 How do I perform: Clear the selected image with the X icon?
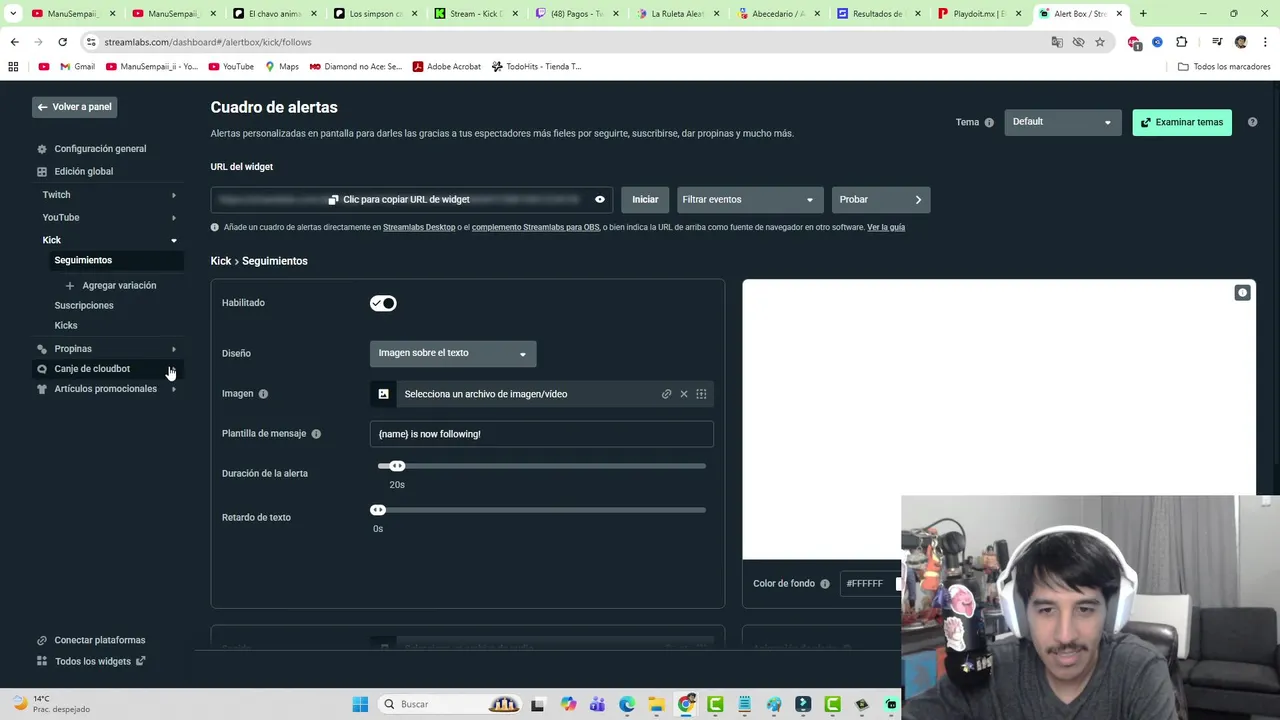tap(684, 394)
